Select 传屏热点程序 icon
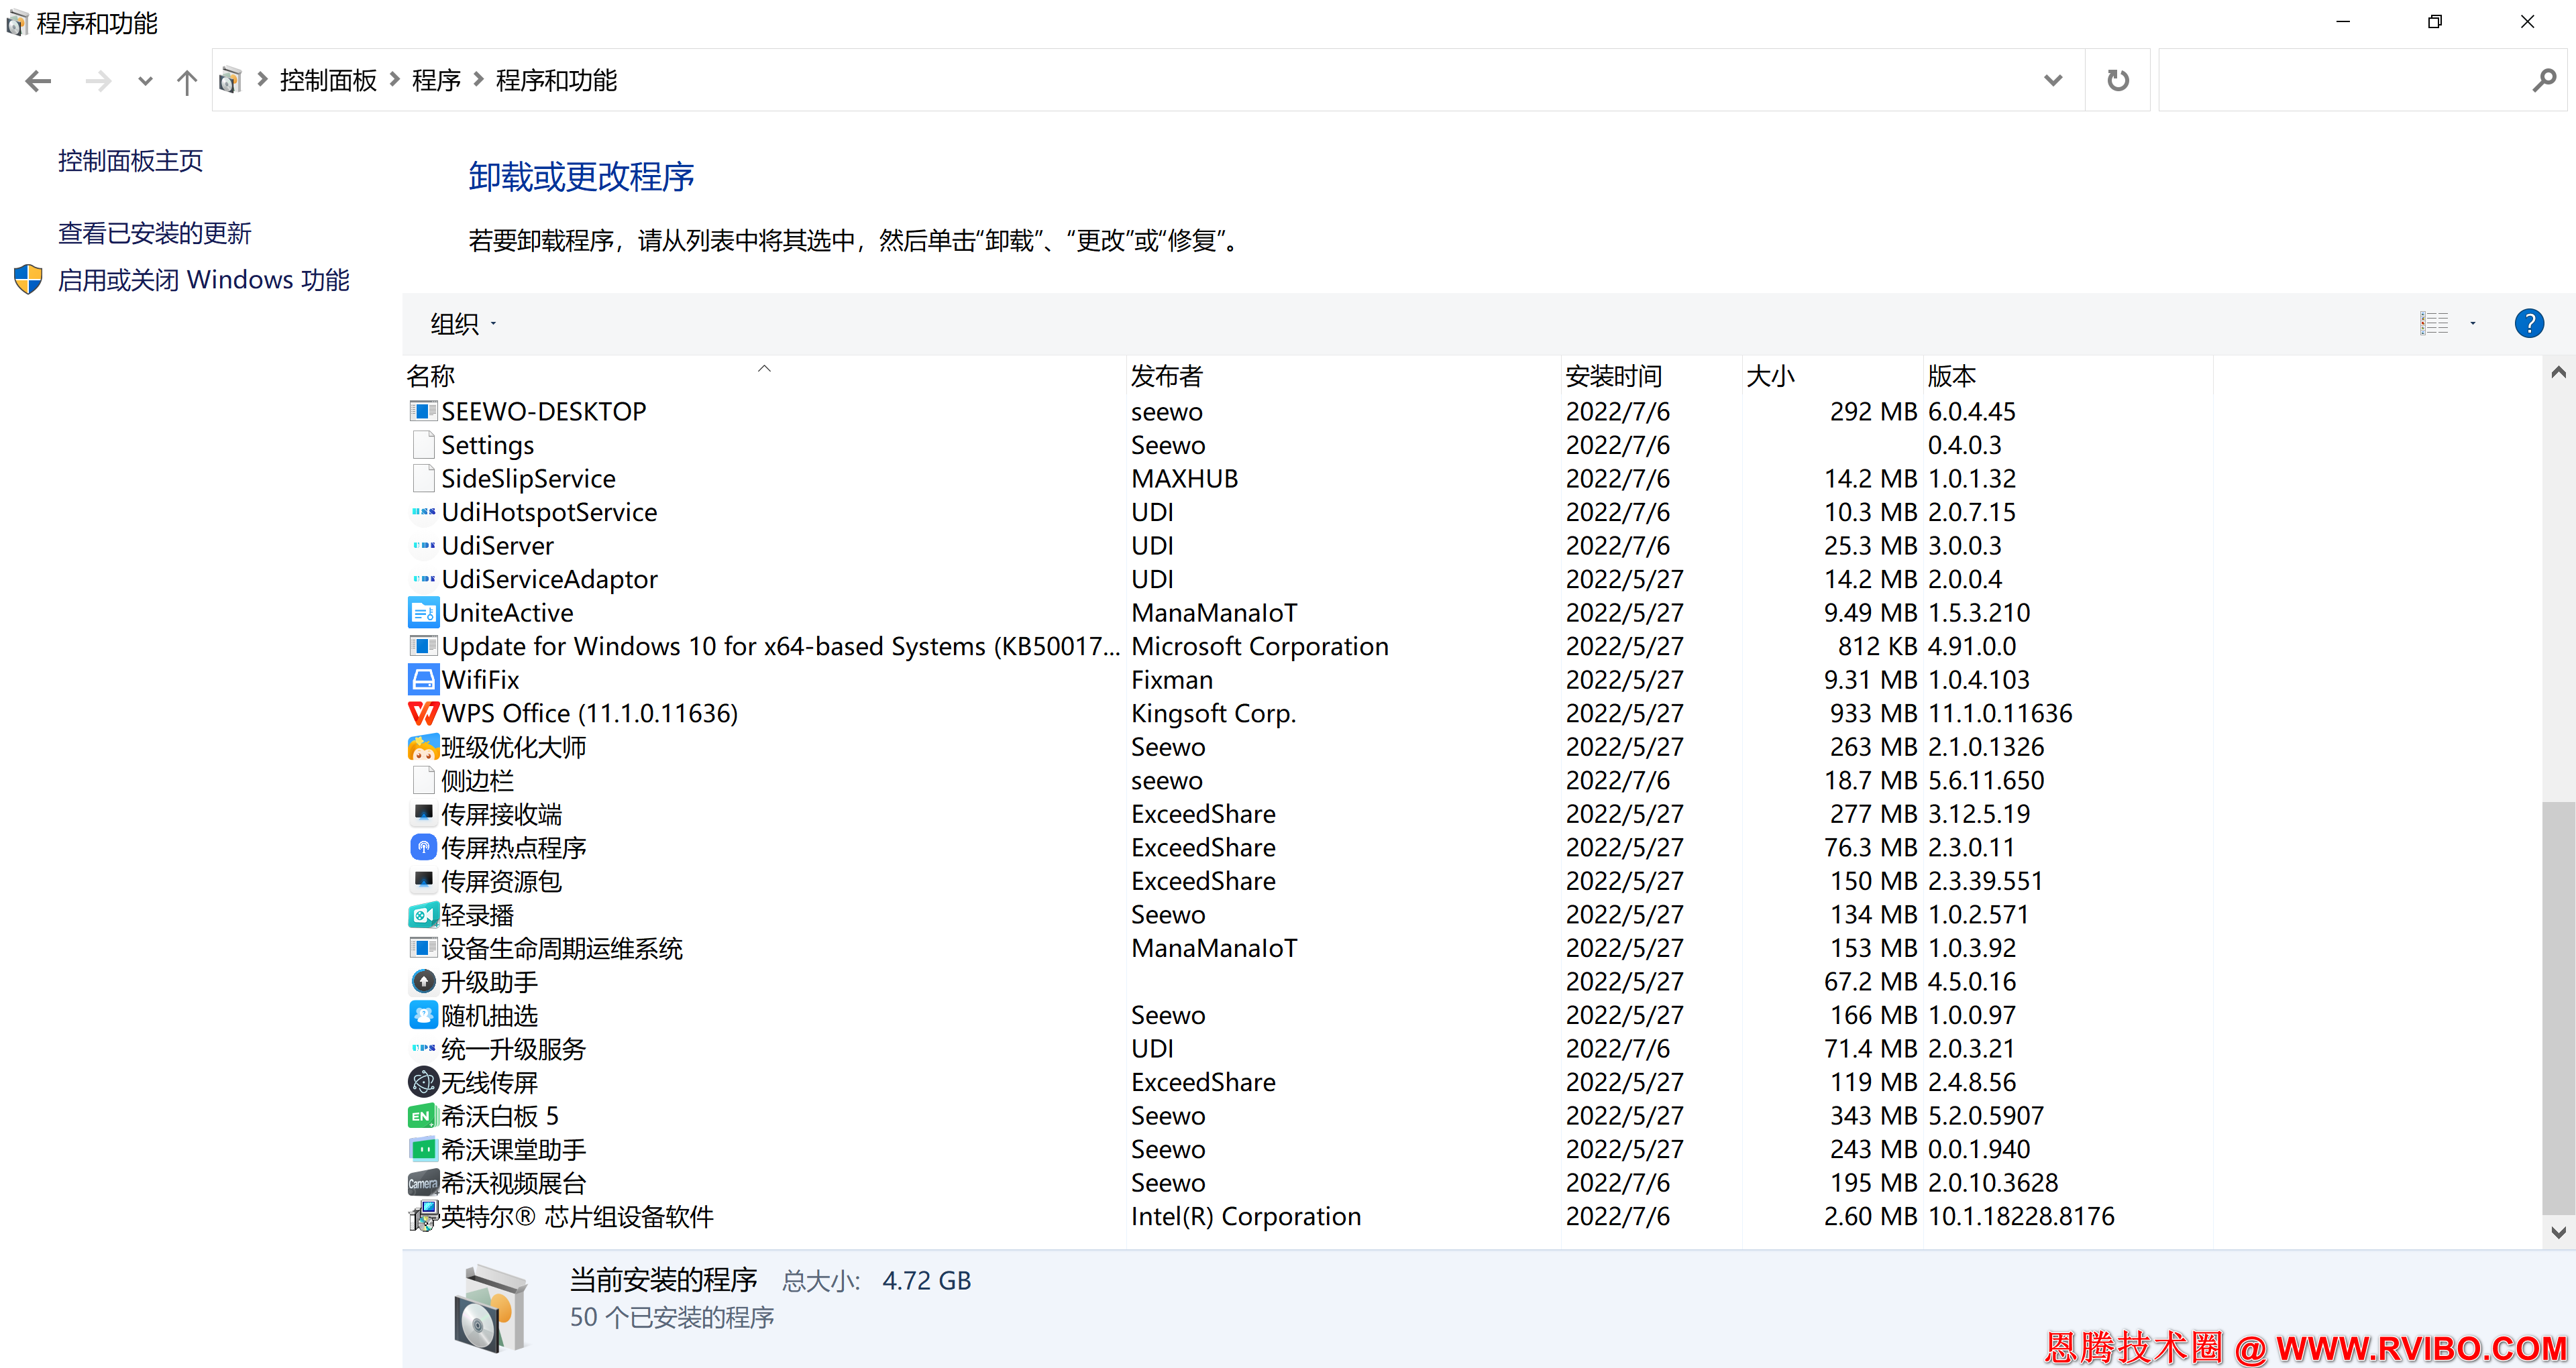2576x1368 pixels. tap(423, 848)
